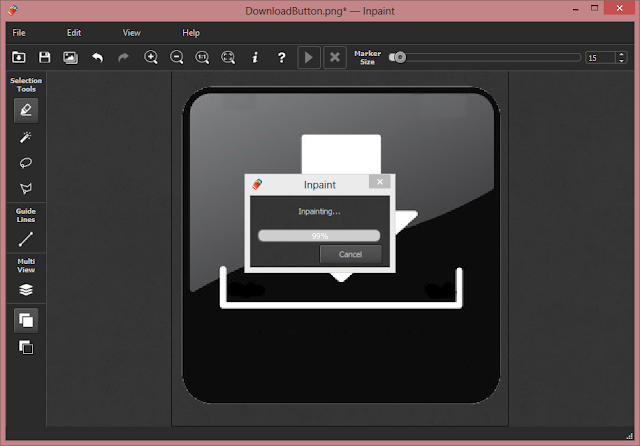Show original image toolbar icon

pyautogui.click(x=70, y=58)
